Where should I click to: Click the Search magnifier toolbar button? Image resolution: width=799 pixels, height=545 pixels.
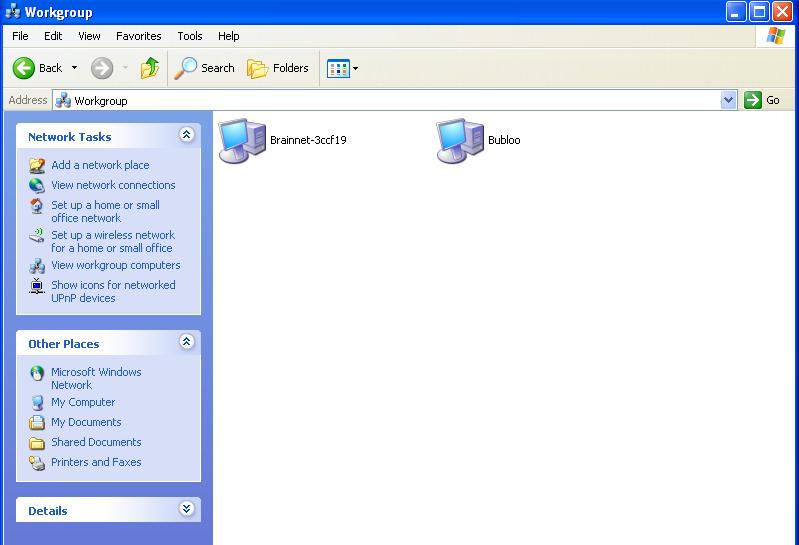coord(204,68)
